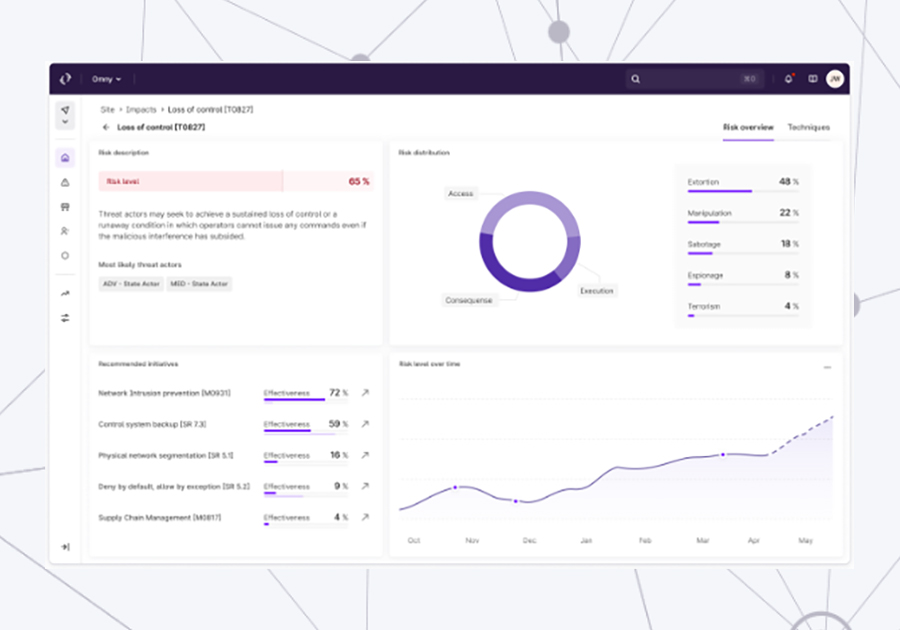The width and height of the screenshot is (900, 630).
Task: Switch to the Techniques tab
Action: click(808, 128)
